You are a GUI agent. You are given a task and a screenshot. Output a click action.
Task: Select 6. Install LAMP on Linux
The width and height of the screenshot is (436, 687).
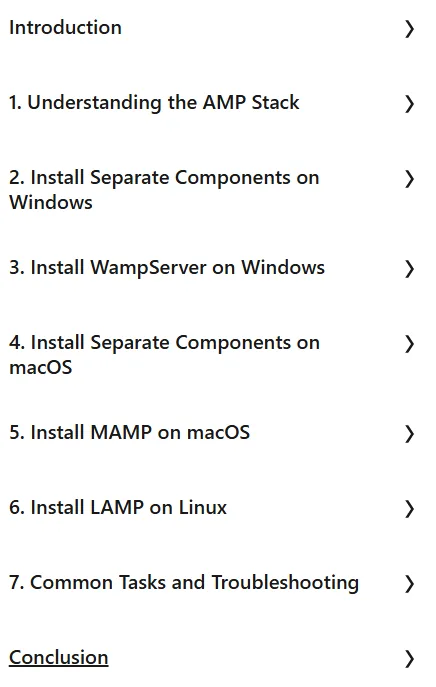(x=118, y=507)
